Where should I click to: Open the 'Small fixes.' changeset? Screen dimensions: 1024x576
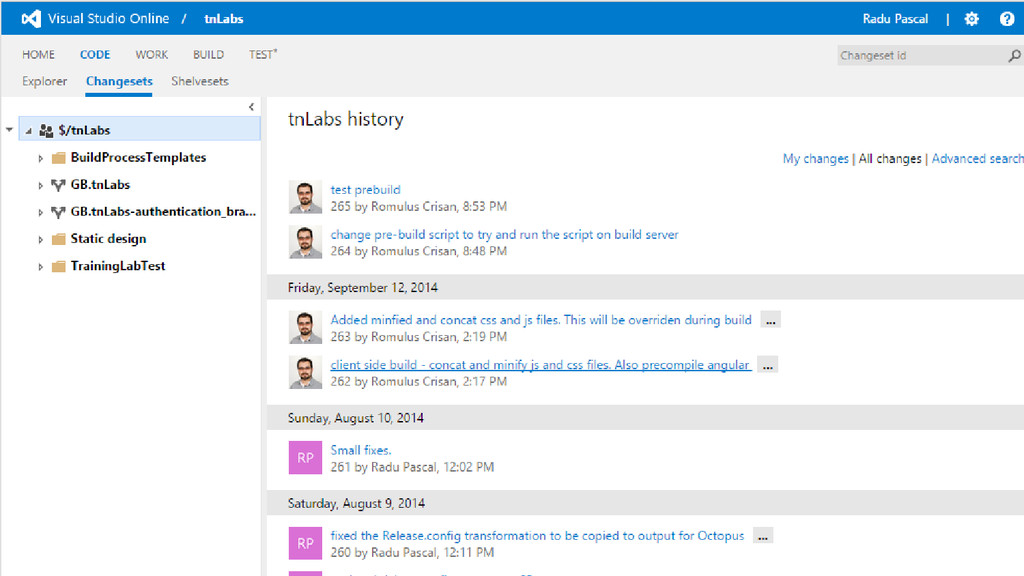pyautogui.click(x=360, y=450)
